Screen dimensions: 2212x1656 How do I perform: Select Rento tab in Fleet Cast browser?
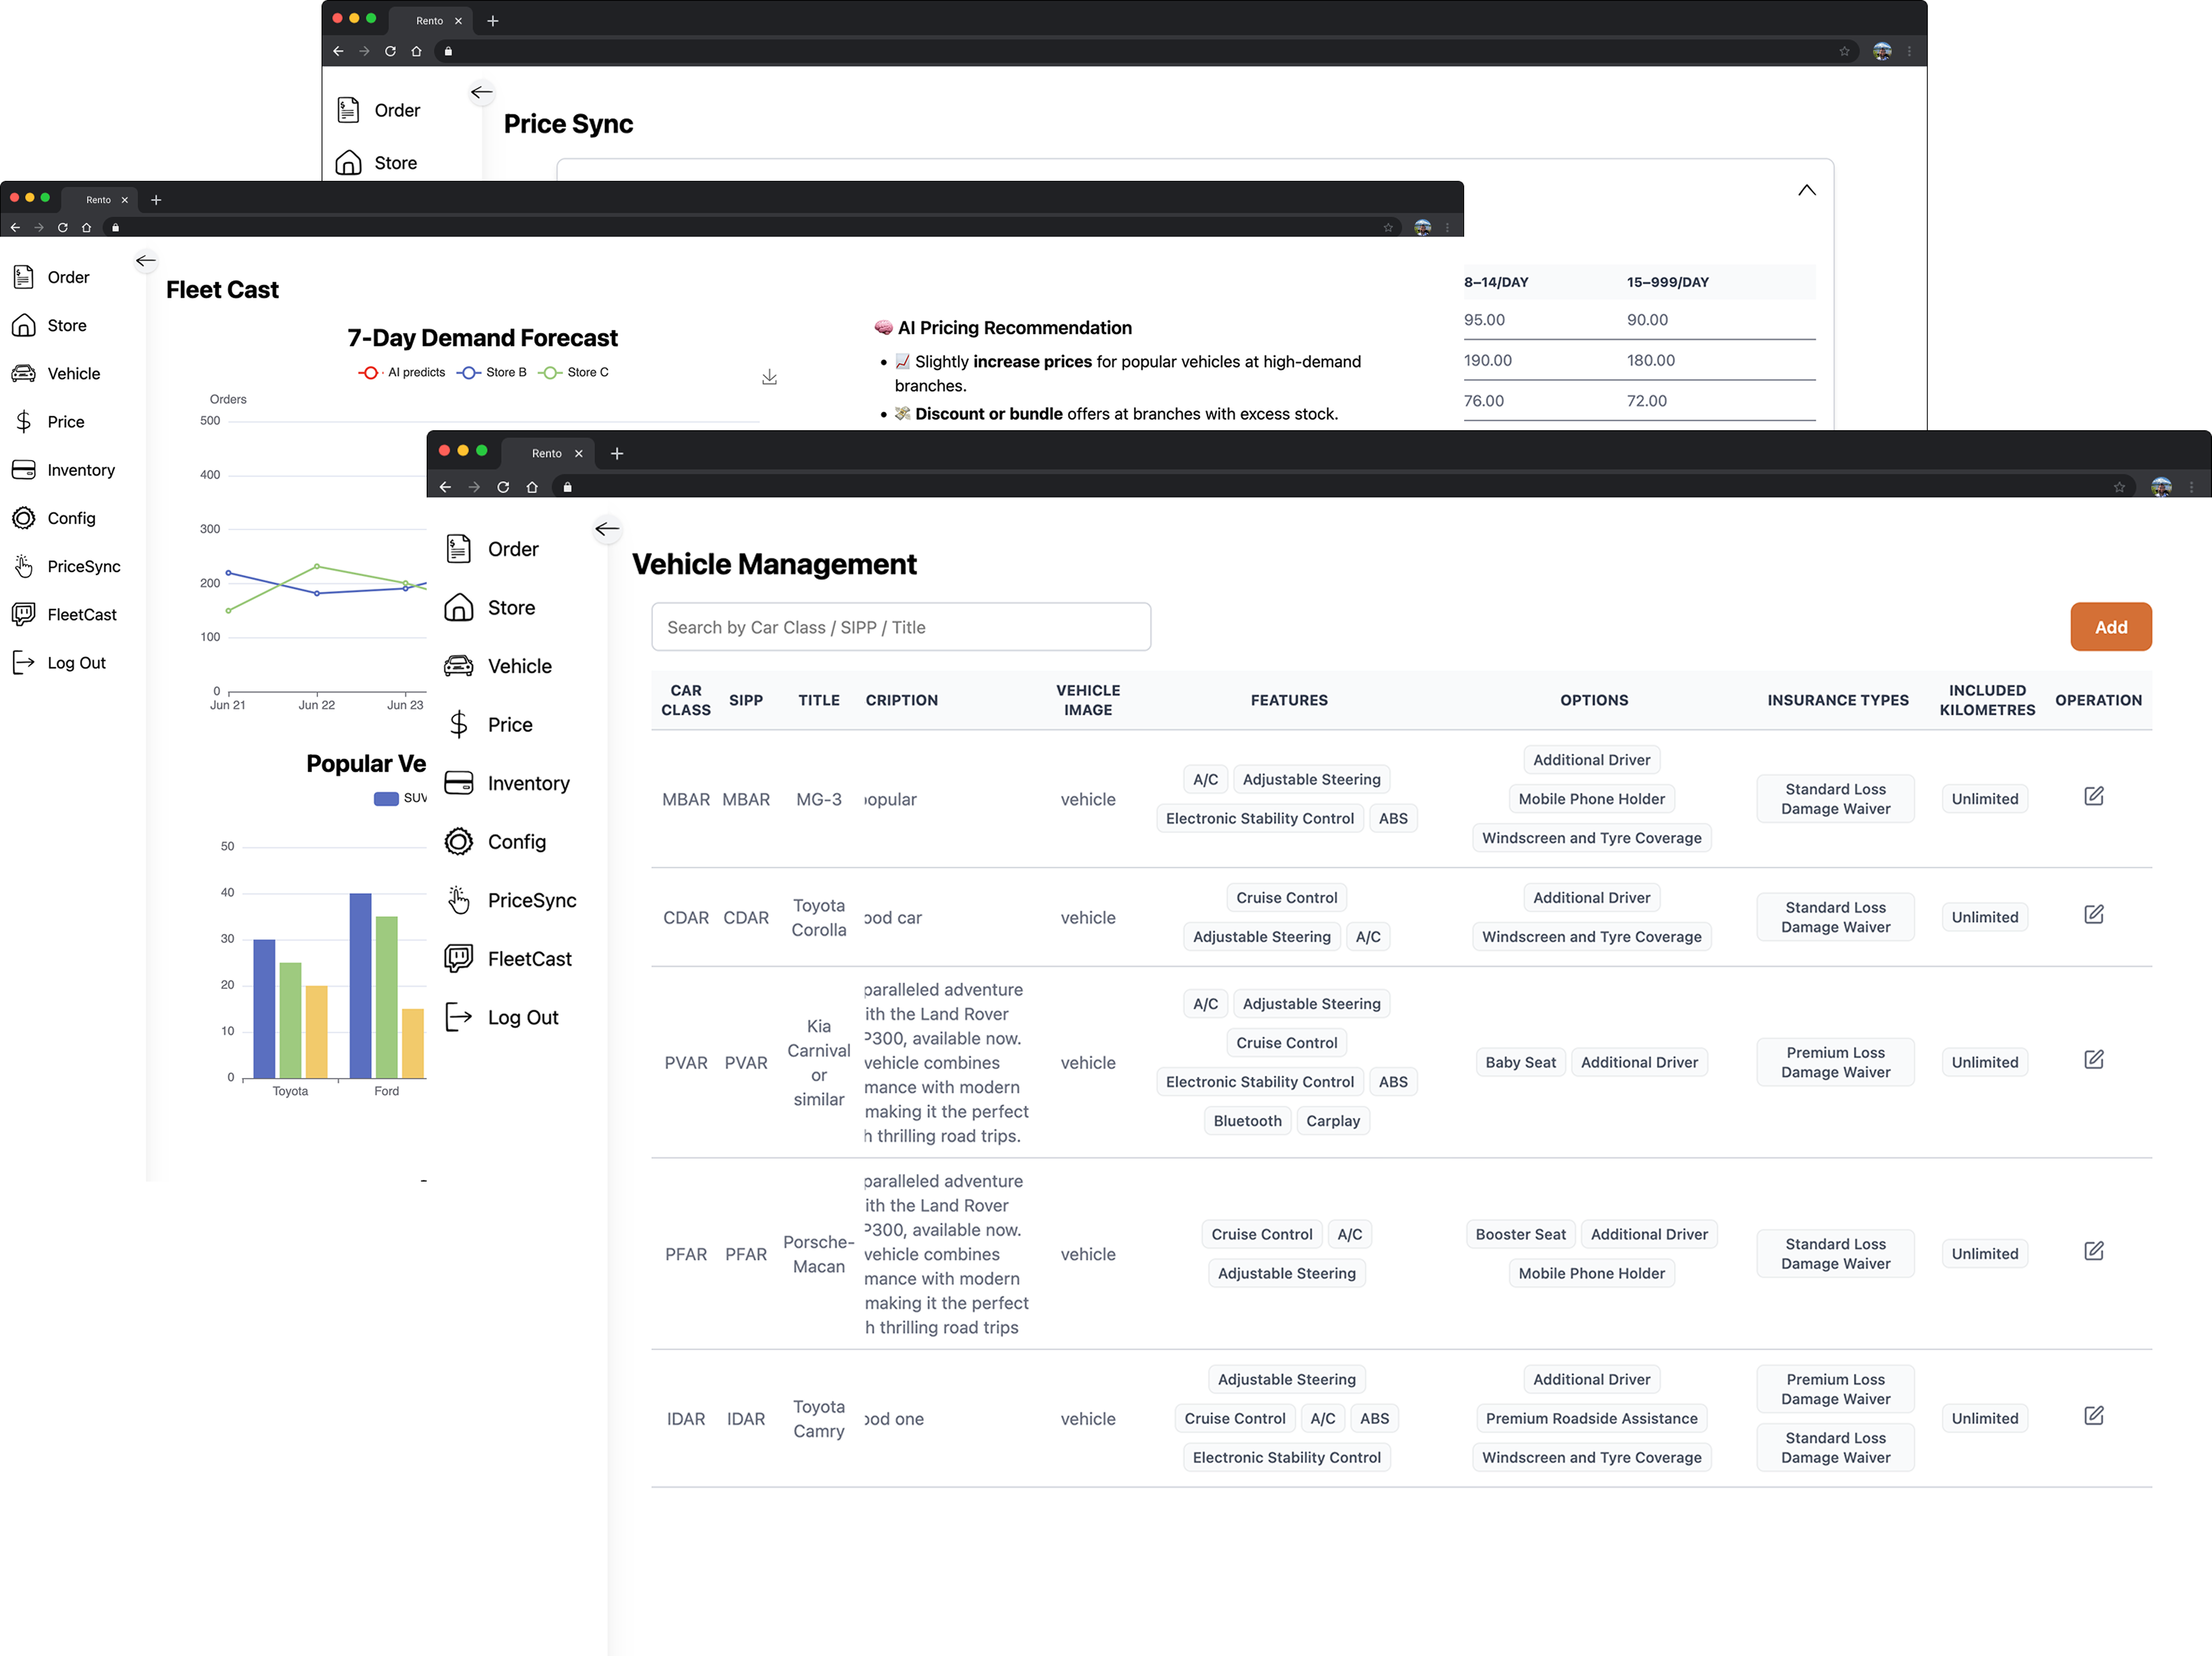pos(99,200)
